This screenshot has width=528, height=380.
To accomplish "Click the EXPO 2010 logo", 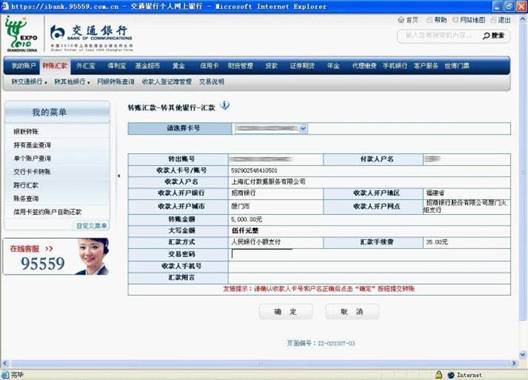I will (21, 34).
